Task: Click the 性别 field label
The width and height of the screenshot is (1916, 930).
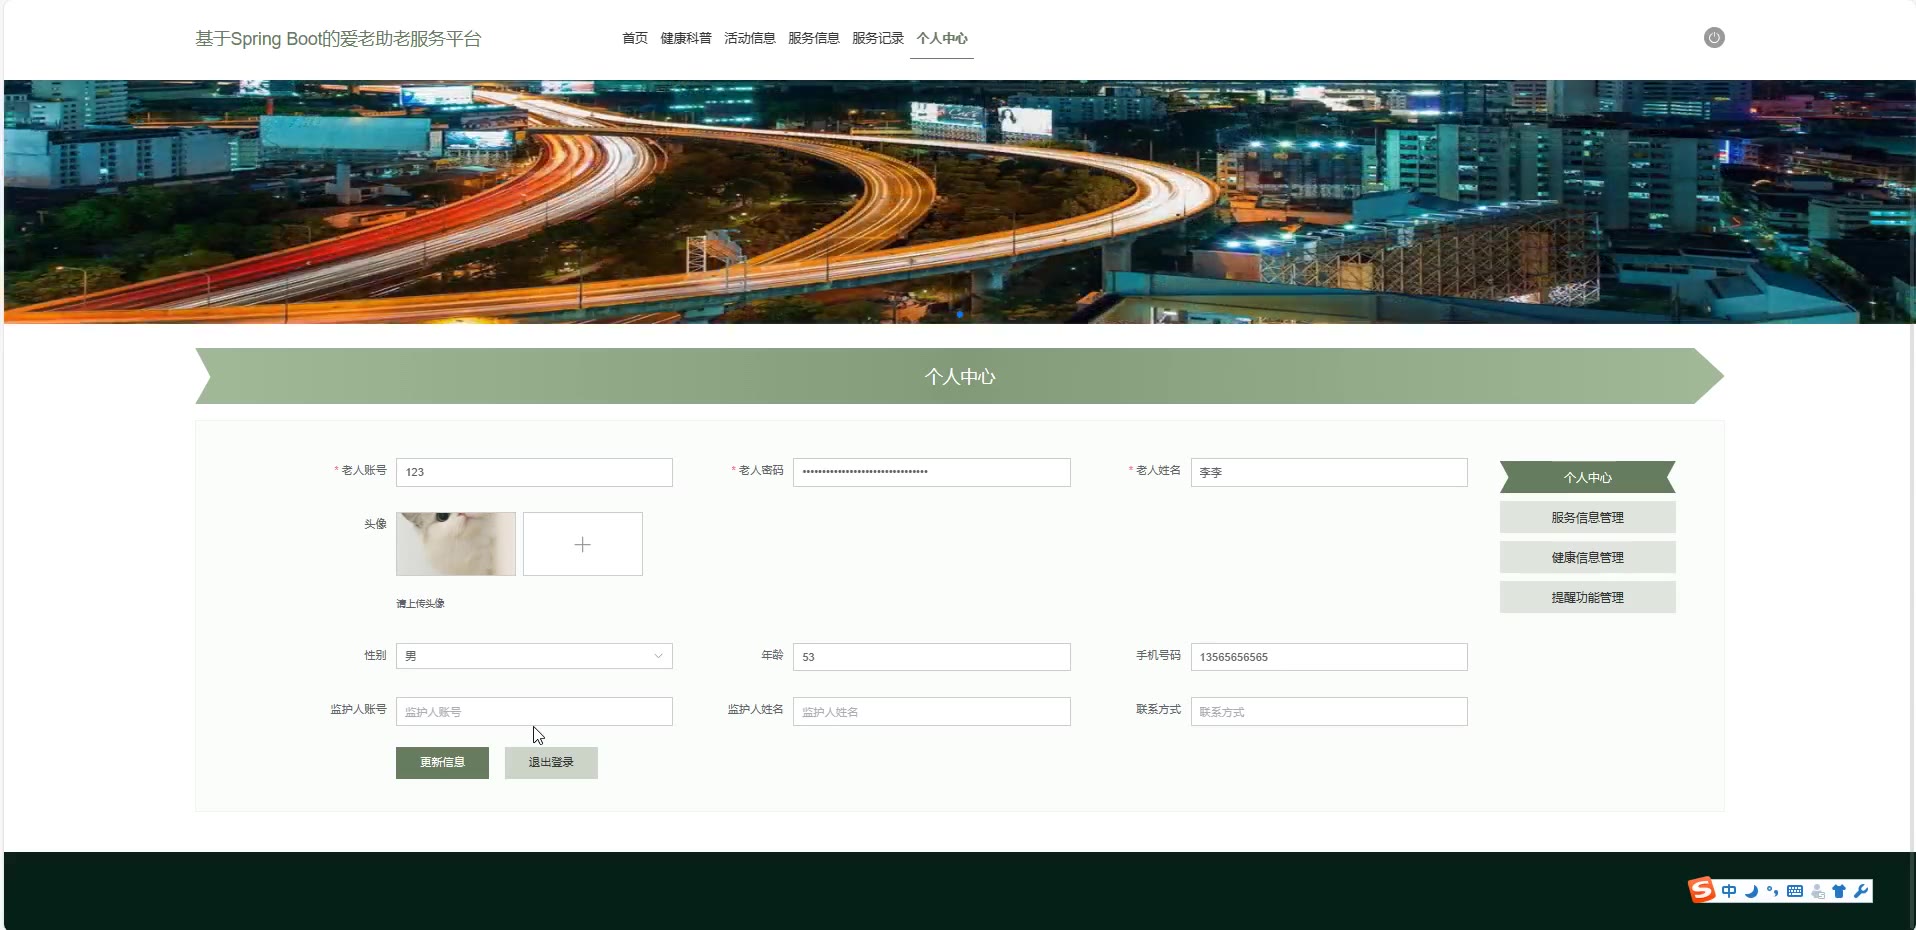Action: point(375,655)
